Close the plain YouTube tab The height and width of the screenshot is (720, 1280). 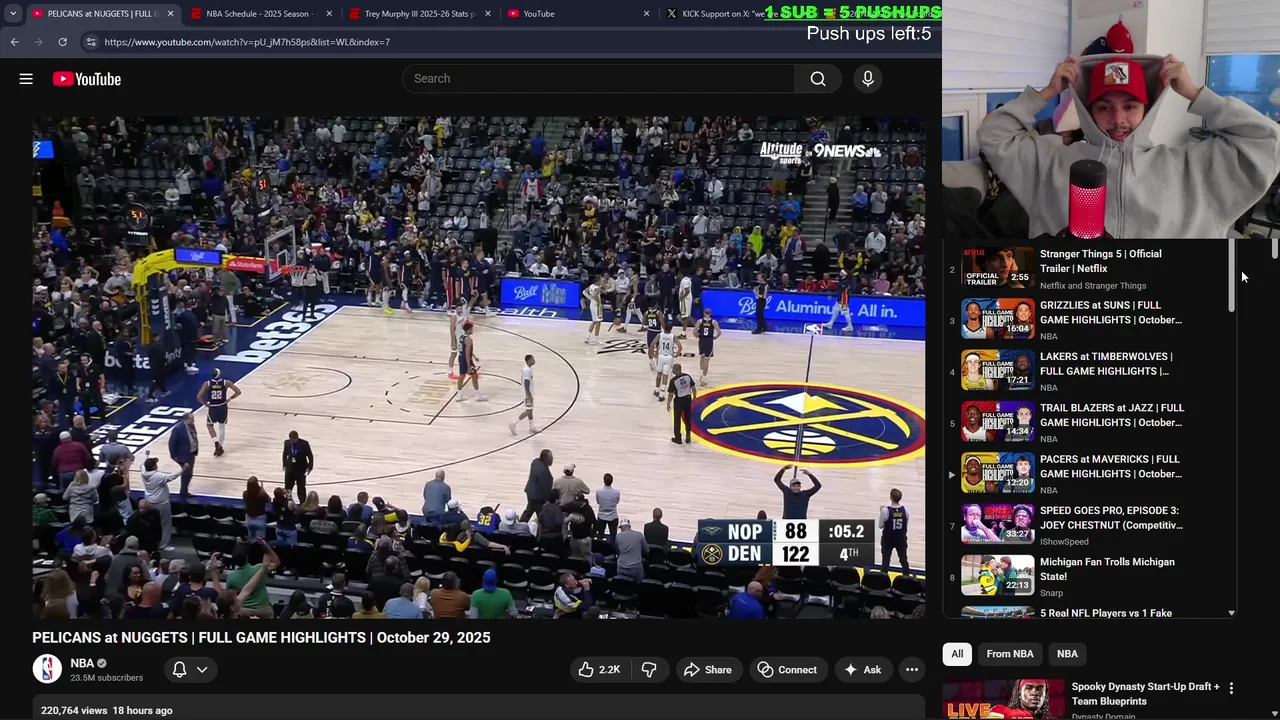[x=646, y=14]
